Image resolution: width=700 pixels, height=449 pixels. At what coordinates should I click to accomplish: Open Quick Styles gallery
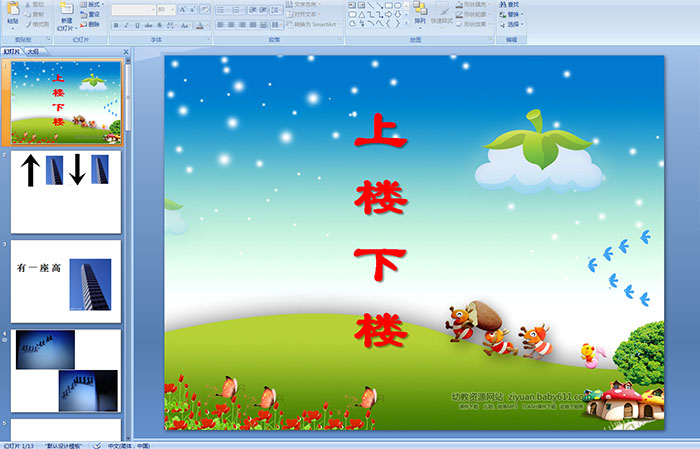point(442,14)
